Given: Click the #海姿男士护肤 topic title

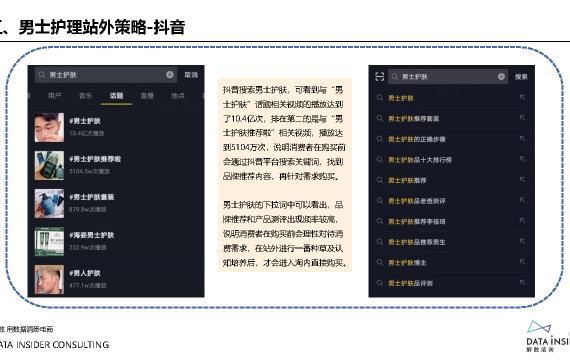Looking at the screenshot, I should pyautogui.click(x=92, y=235).
